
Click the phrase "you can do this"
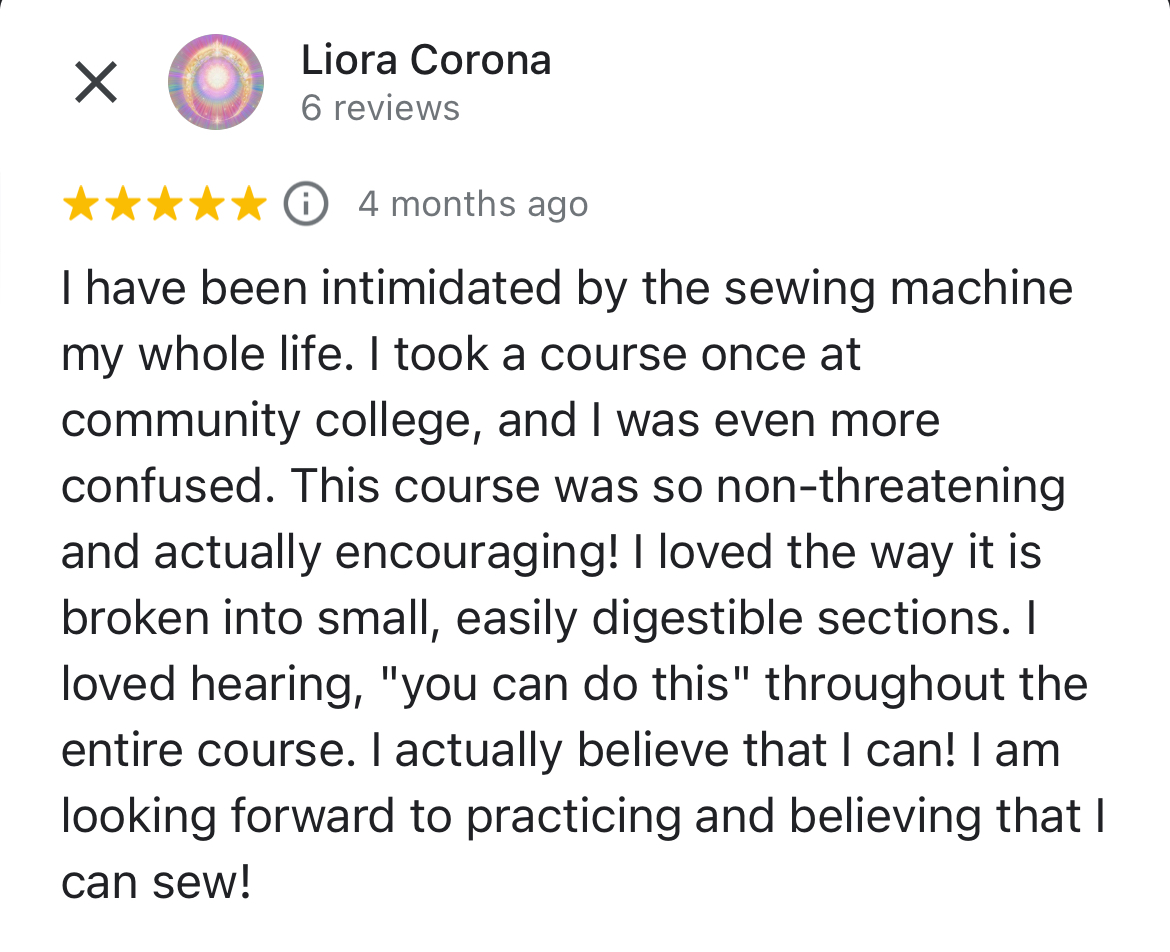click(x=565, y=683)
